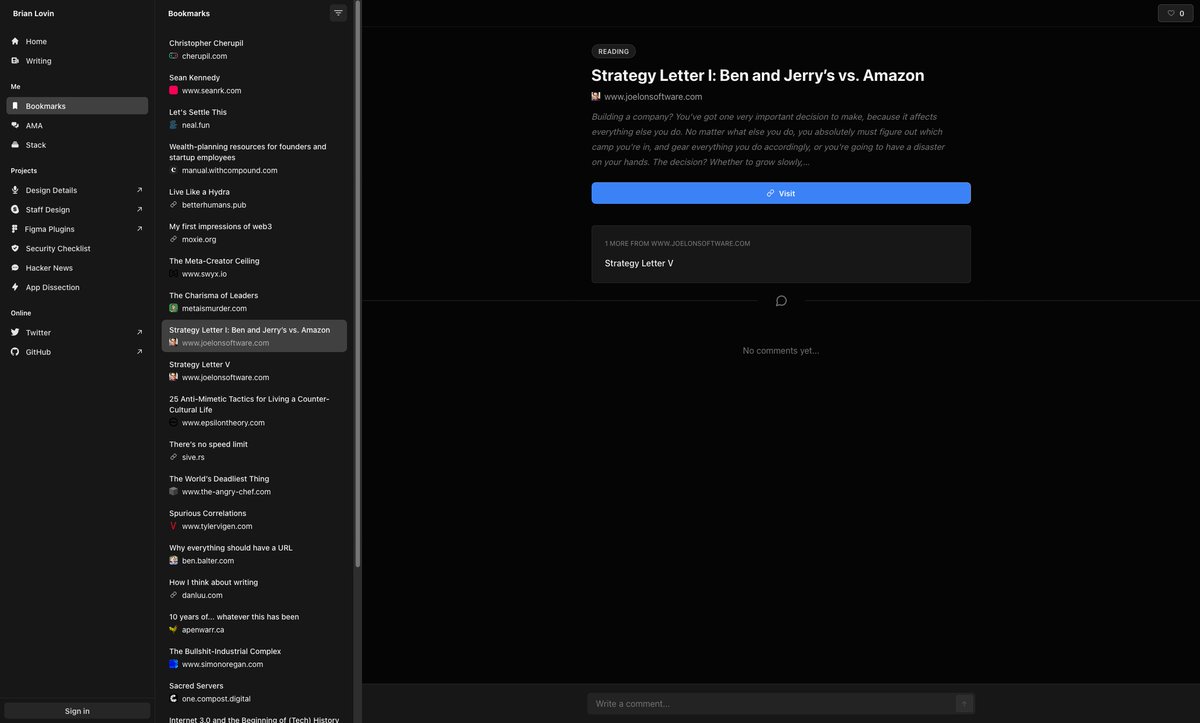Click the Figma Plugins icon
1200x723 pixels.
(15, 229)
